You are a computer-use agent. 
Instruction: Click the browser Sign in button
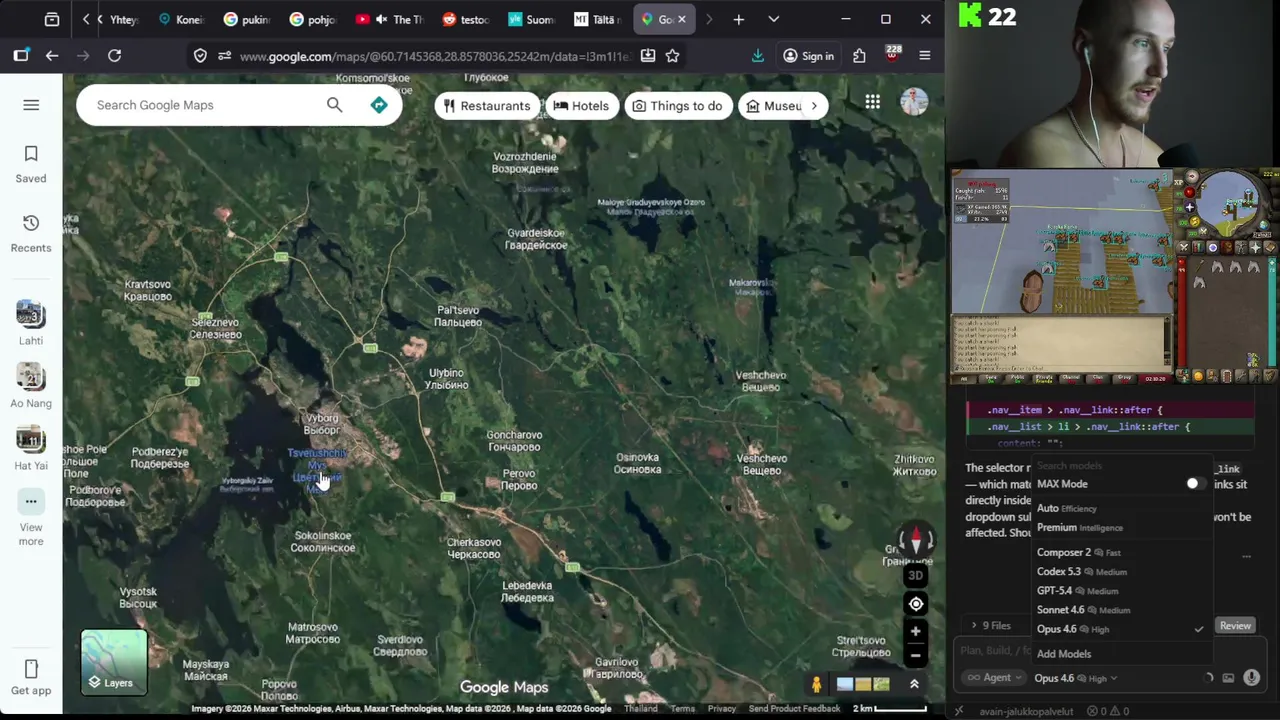[x=808, y=56]
